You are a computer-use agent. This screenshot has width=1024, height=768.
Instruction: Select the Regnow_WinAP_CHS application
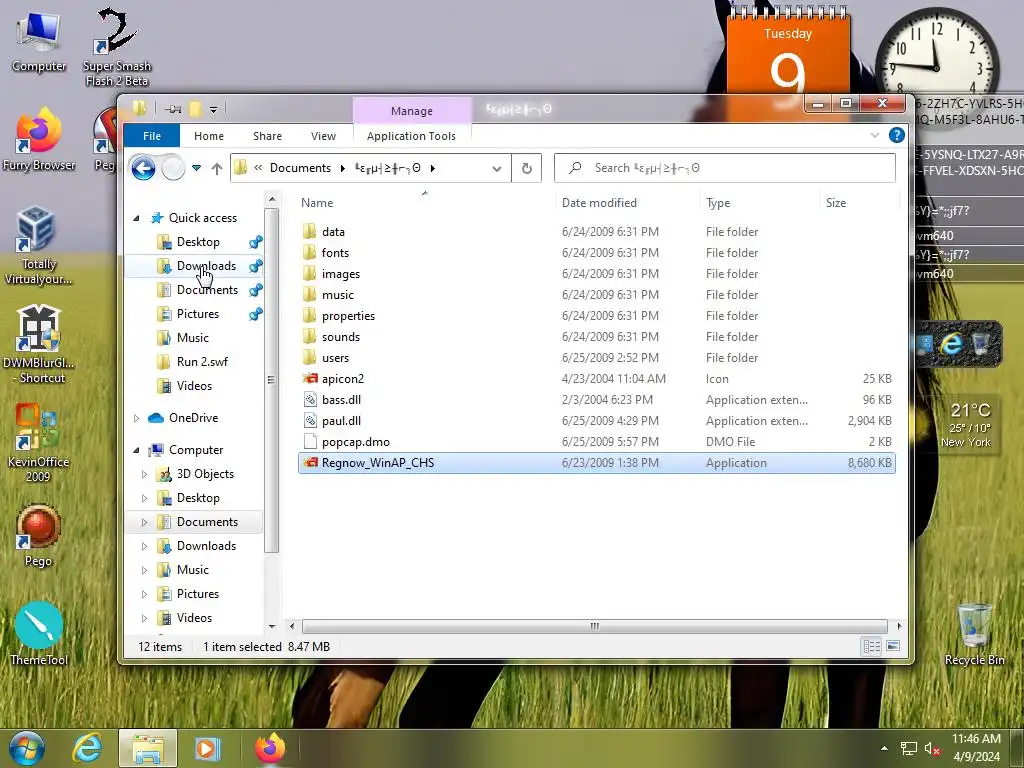pos(596,463)
